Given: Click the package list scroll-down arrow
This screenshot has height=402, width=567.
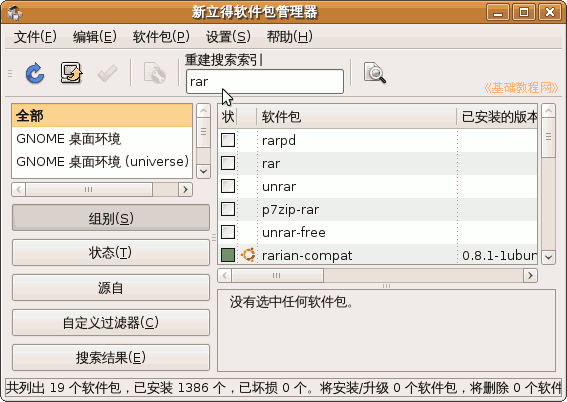Looking at the screenshot, I should click(549, 257).
